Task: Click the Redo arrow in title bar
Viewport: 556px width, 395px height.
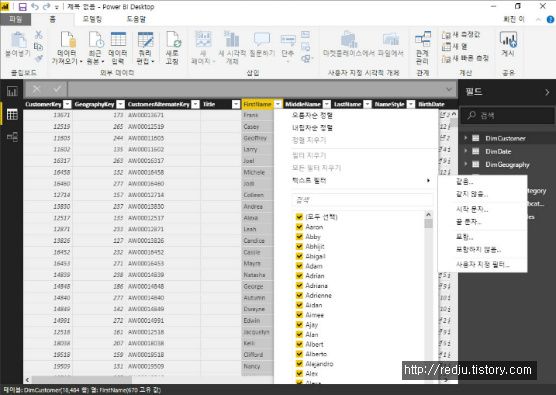Action: [x=46, y=6]
